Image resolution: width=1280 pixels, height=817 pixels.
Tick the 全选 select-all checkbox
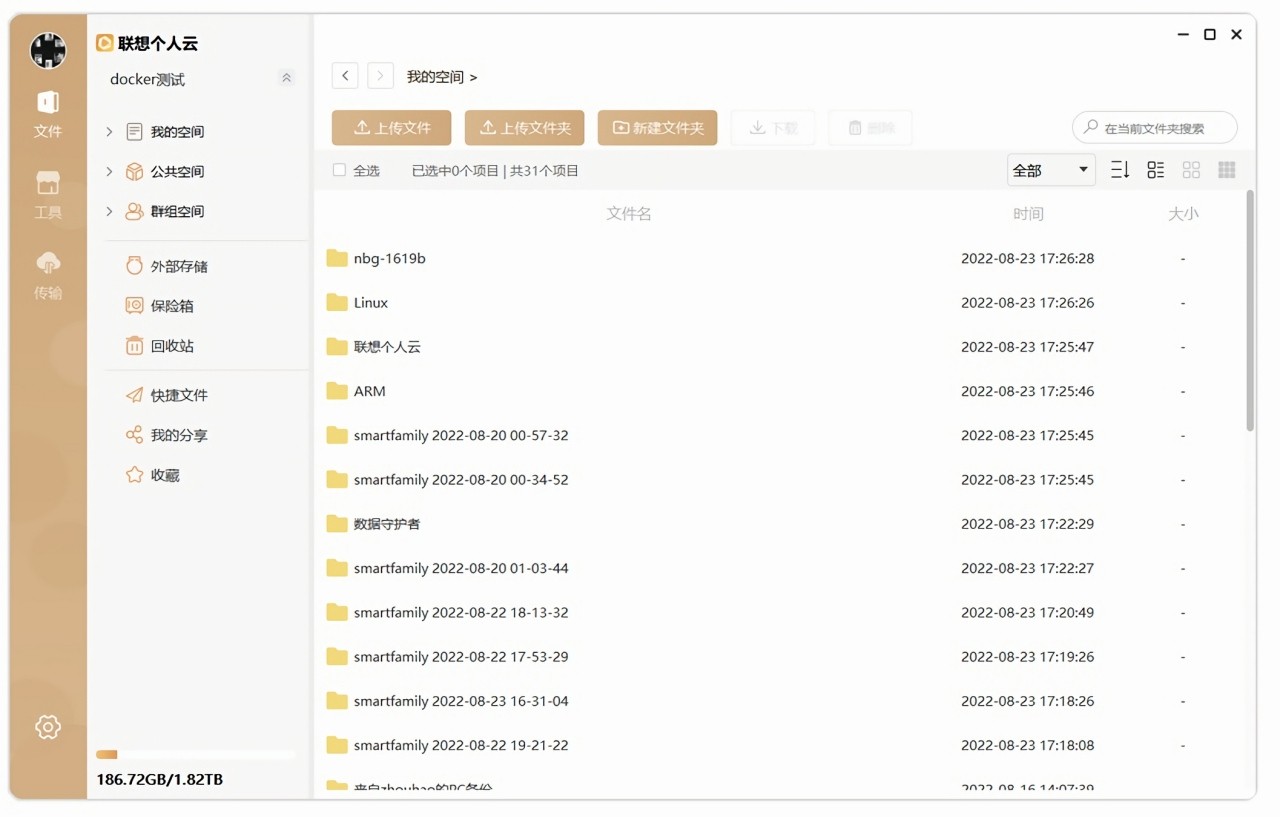[x=339, y=170]
